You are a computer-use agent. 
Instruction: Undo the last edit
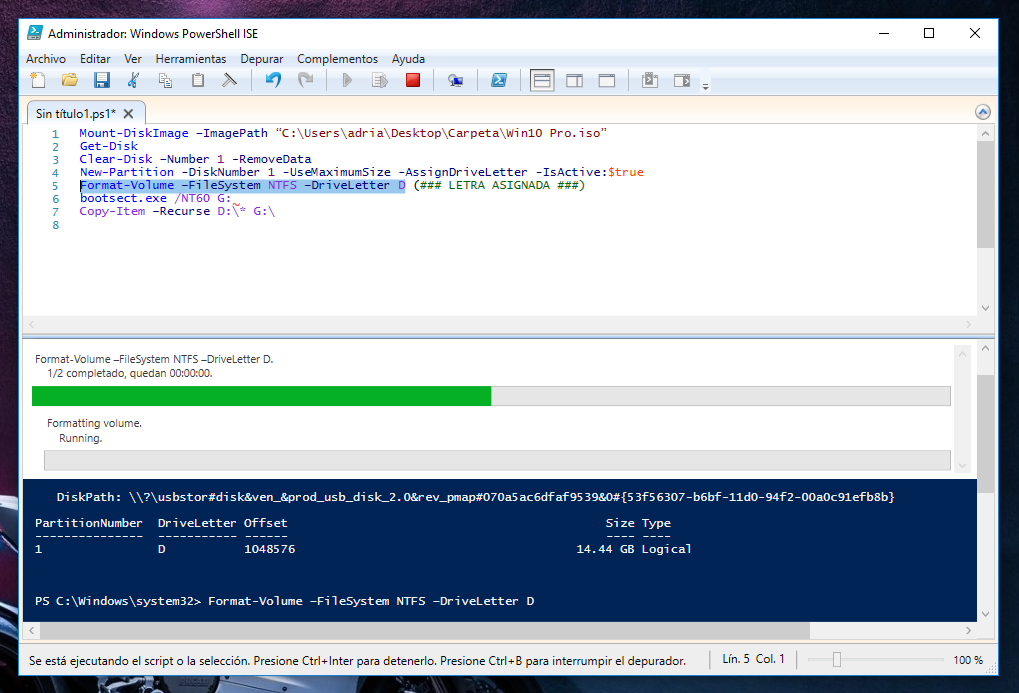pyautogui.click(x=273, y=81)
